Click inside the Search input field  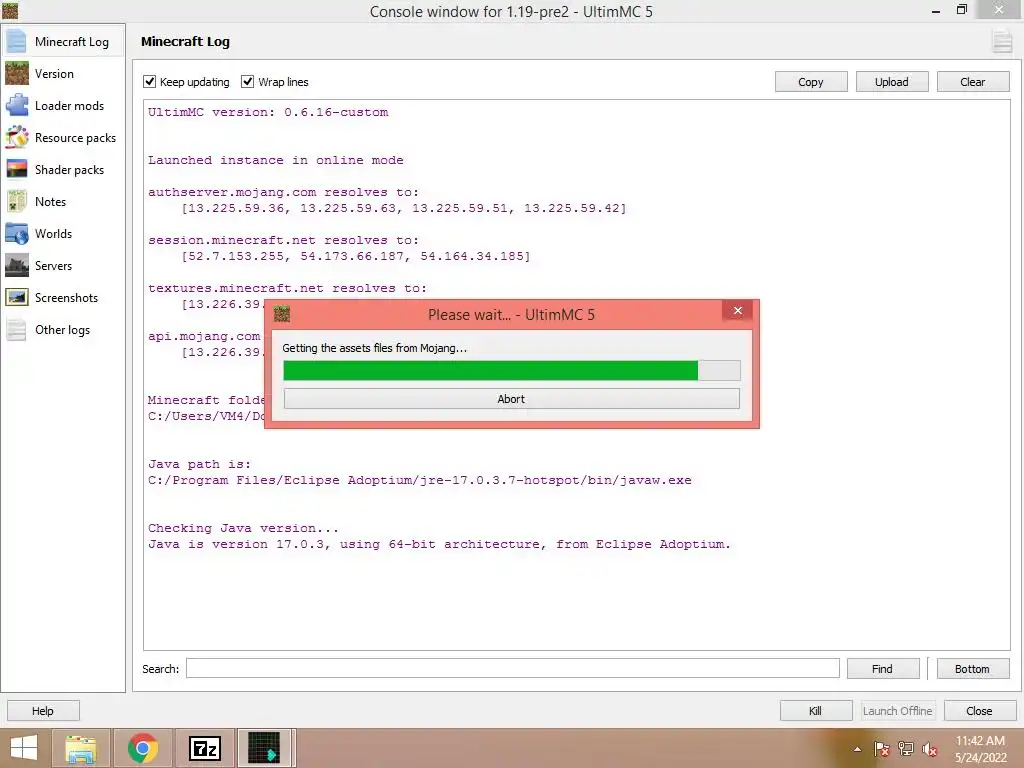(x=513, y=668)
